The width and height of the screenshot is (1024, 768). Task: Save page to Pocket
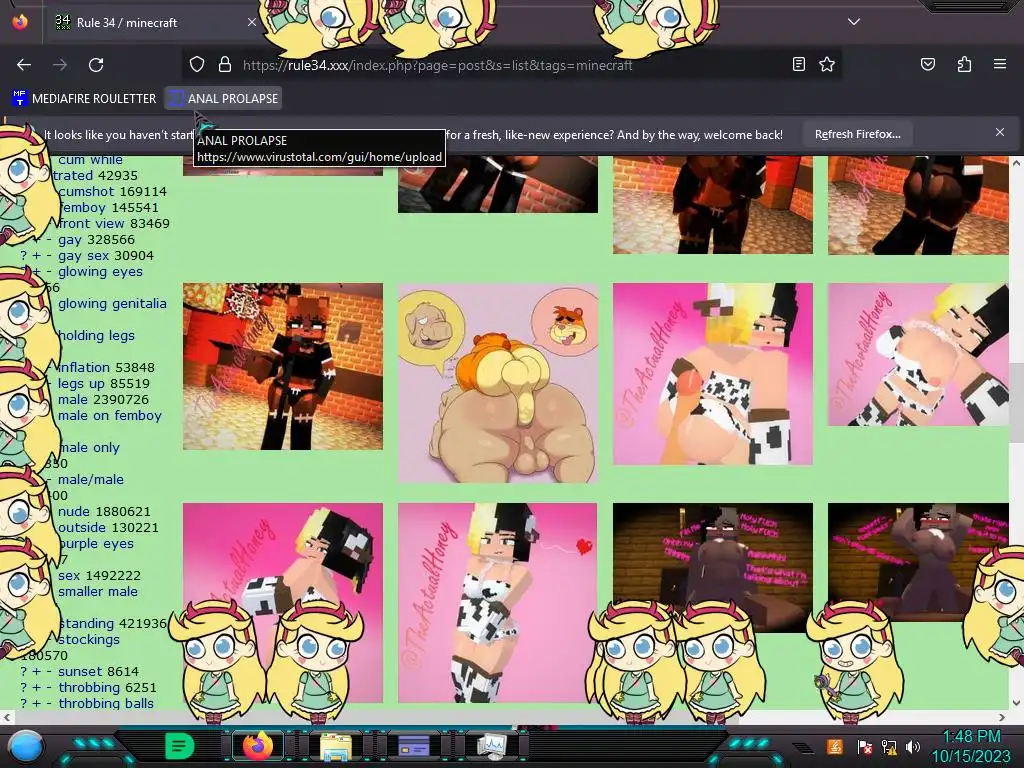click(x=927, y=64)
